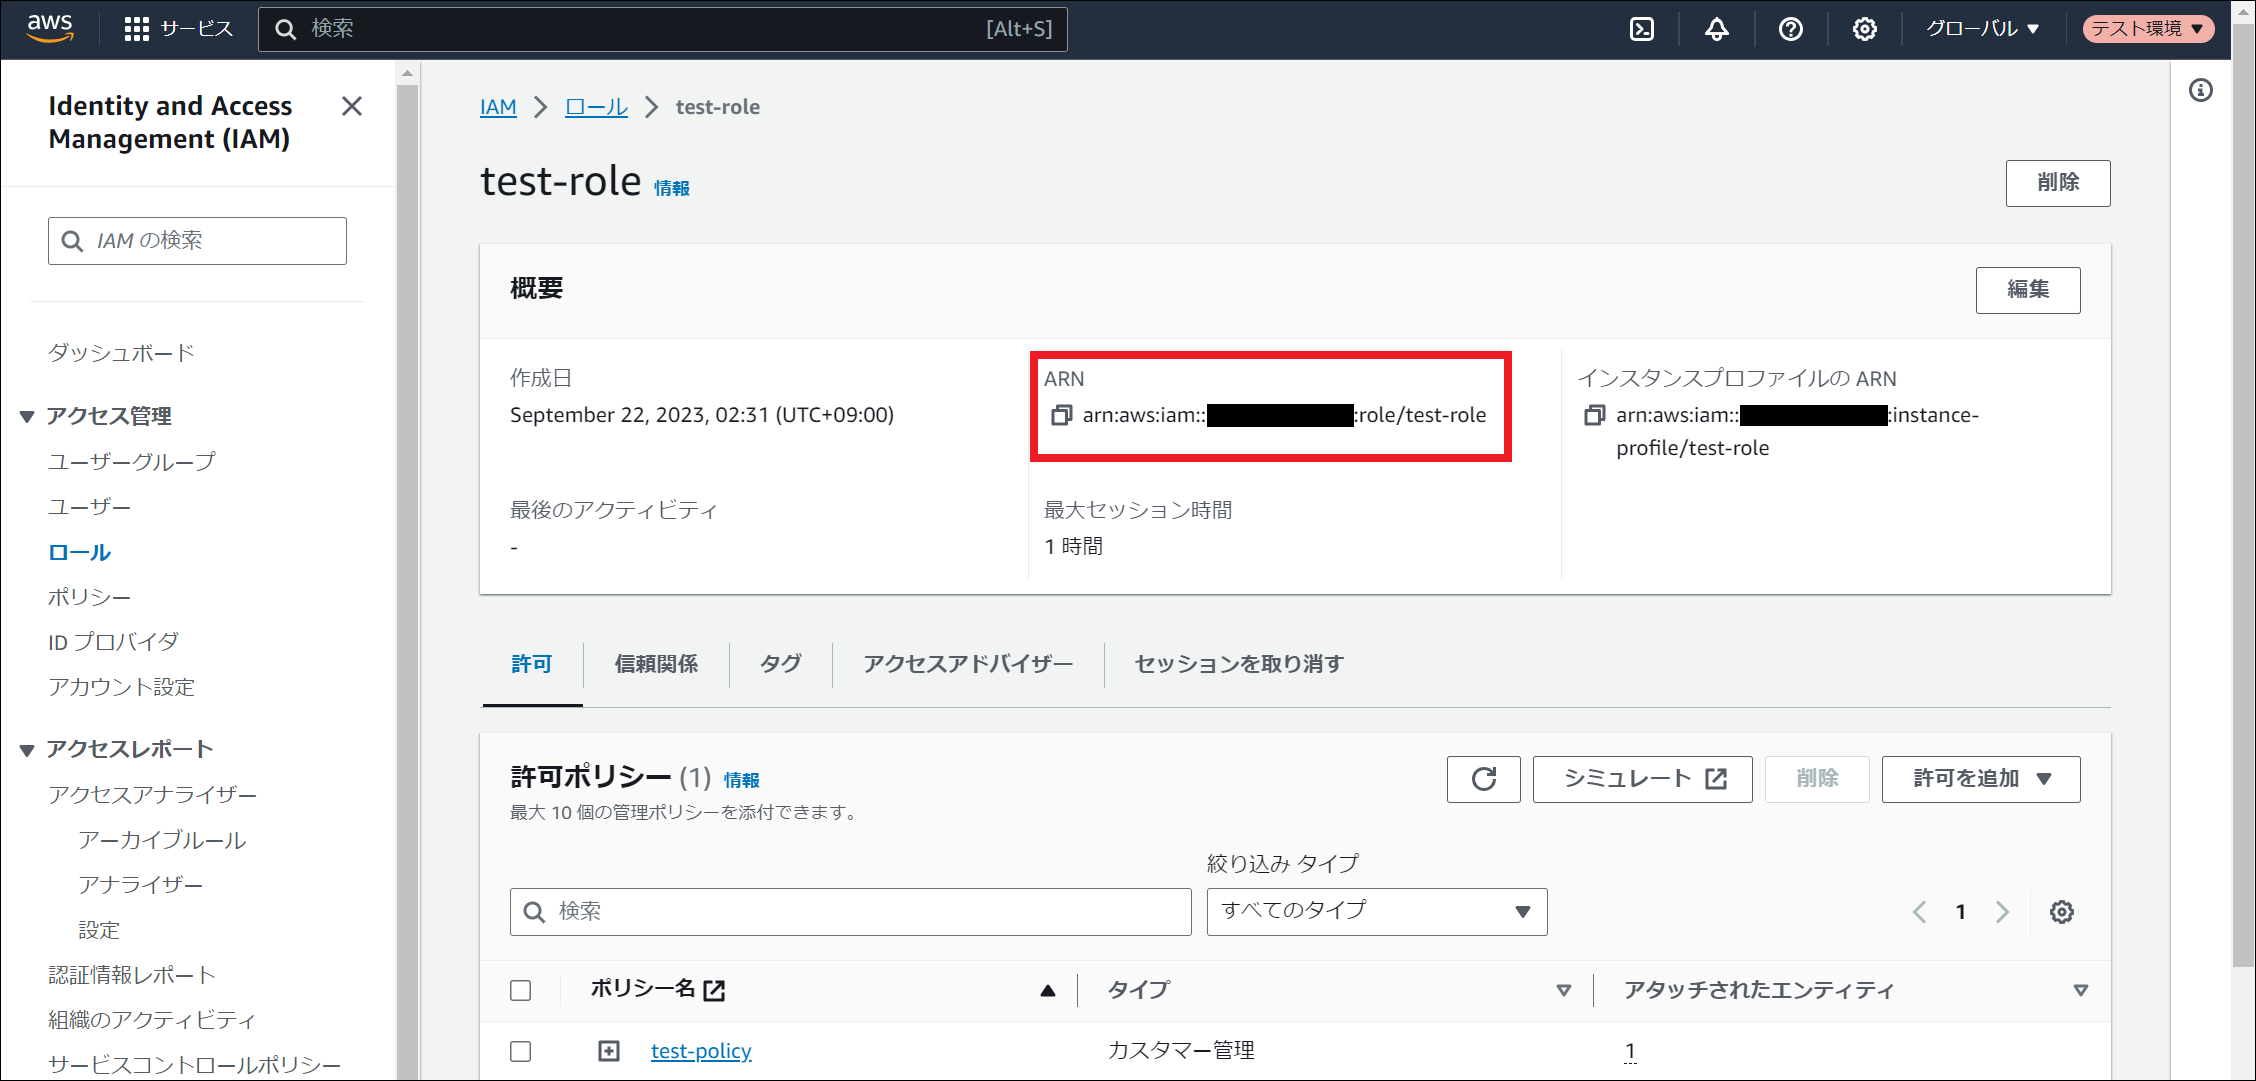Viewport: 2256px width, 1081px height.
Task: Check the test-policy row checkbox
Action: pos(521,1051)
